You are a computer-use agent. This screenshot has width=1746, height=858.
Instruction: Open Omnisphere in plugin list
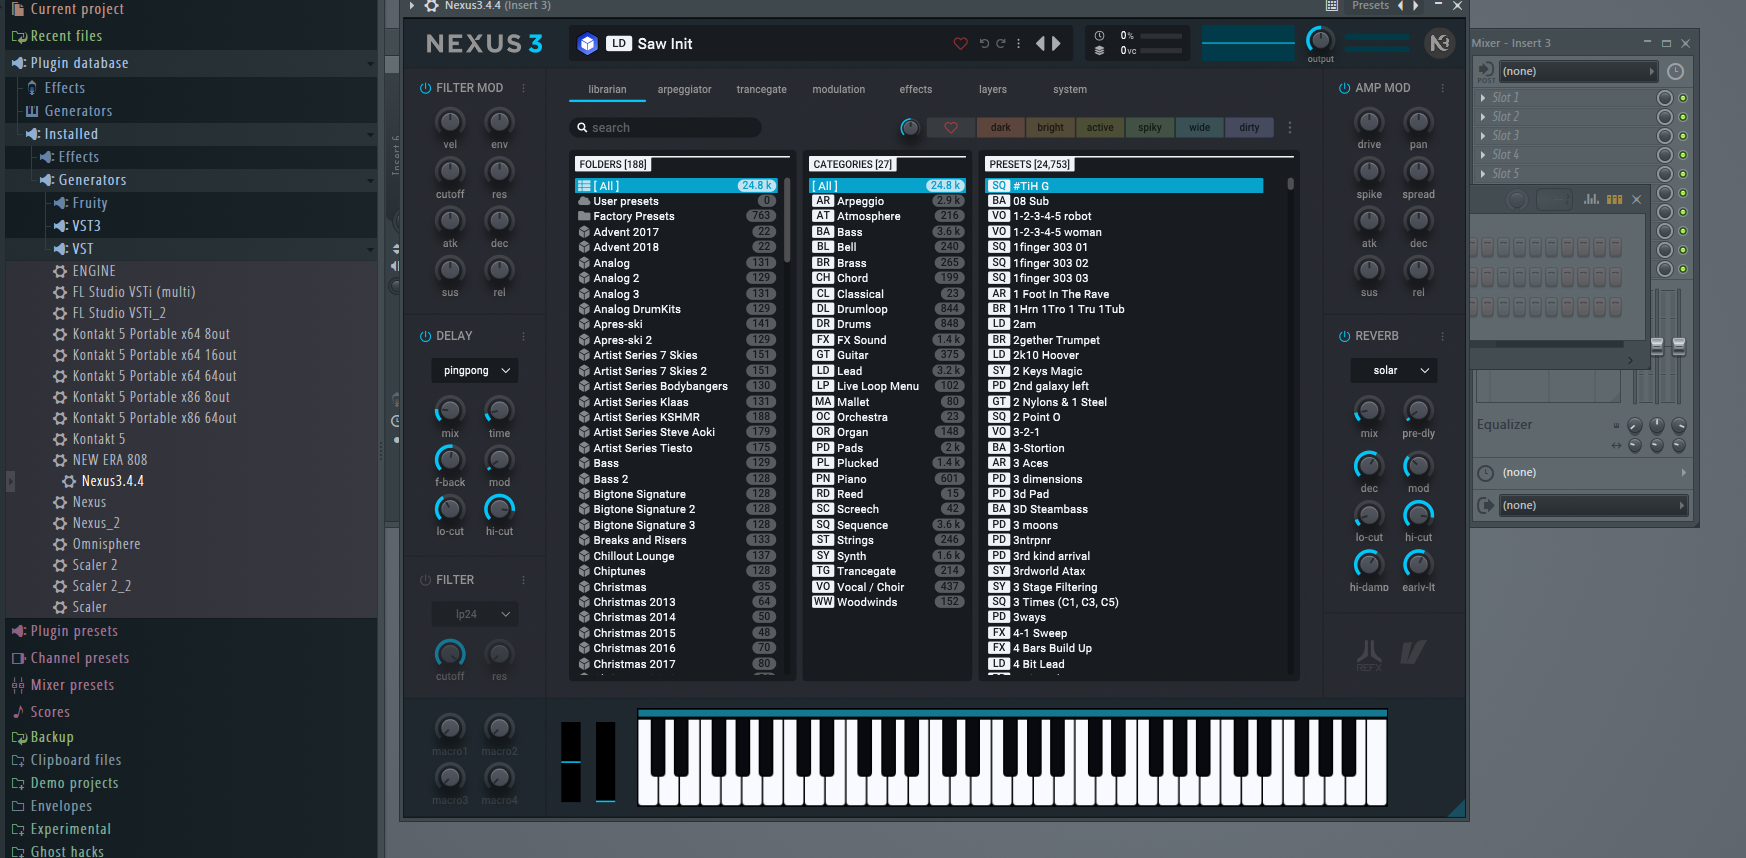coord(106,544)
